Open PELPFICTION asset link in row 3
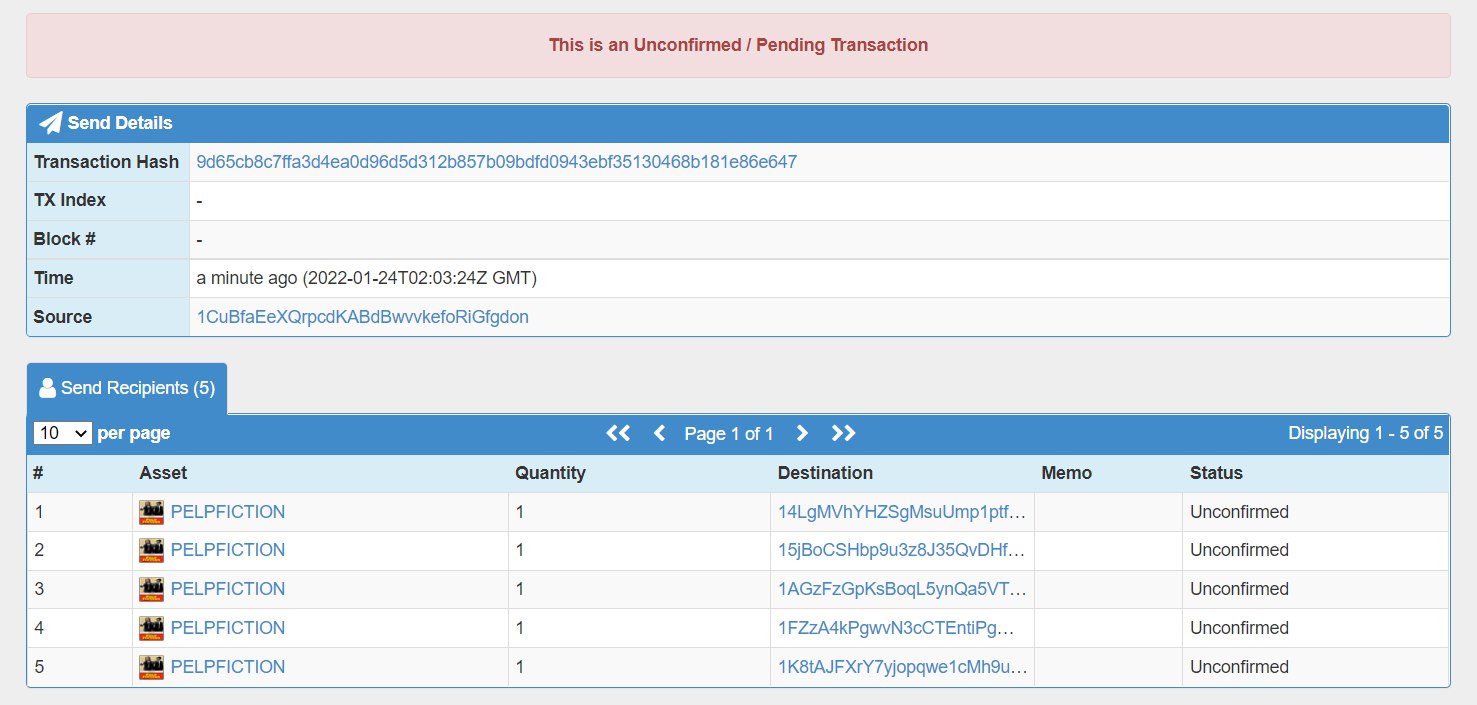Image resolution: width=1477 pixels, height=705 pixels. (228, 589)
